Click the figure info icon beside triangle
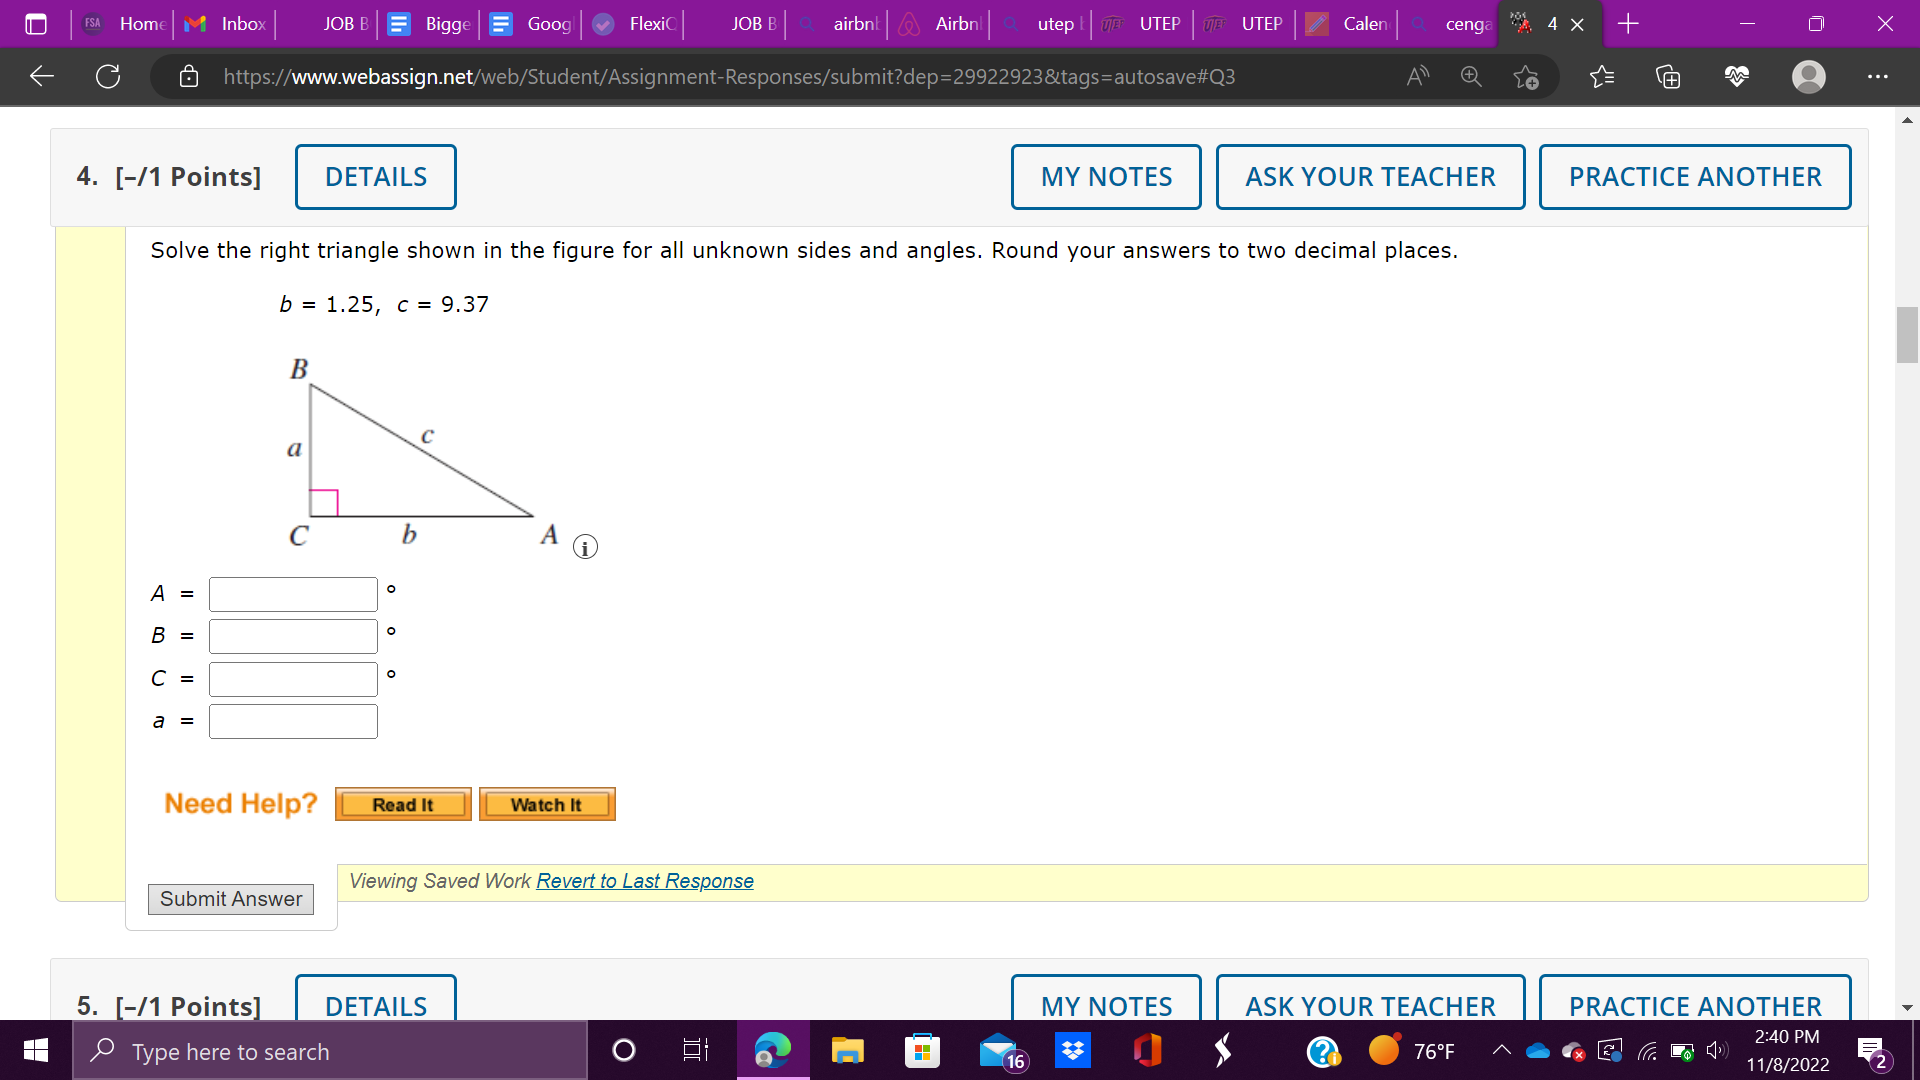 [585, 547]
